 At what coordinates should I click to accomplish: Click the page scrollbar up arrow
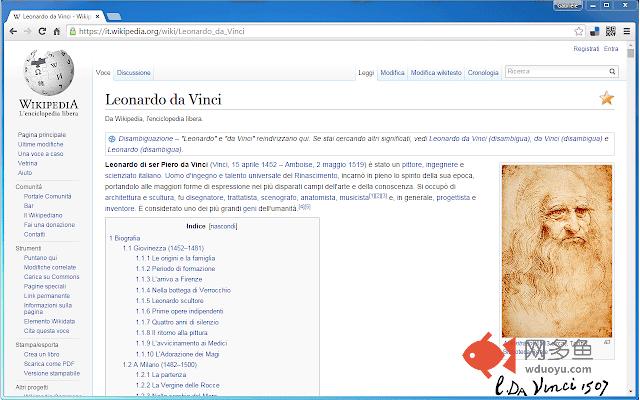[x=631, y=45]
